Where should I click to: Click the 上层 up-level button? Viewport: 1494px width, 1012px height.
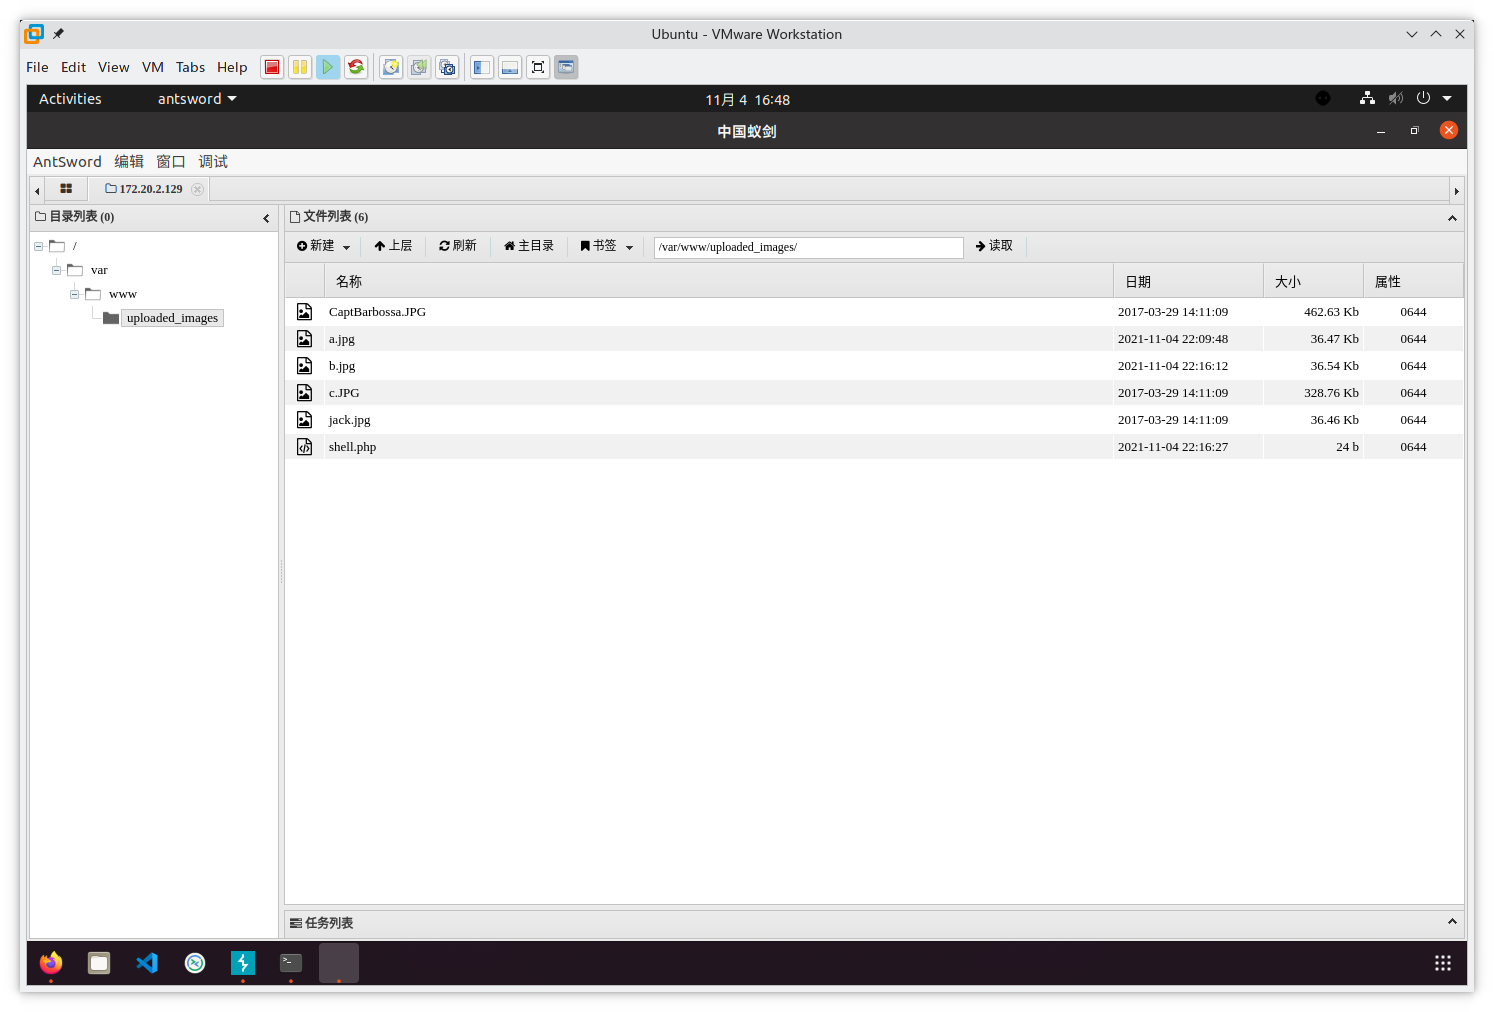click(393, 246)
